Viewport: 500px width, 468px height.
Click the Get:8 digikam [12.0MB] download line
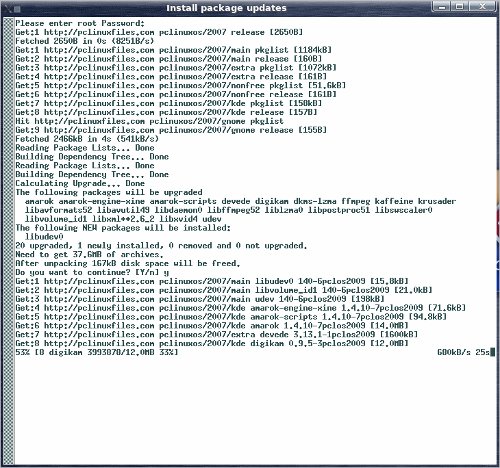pos(212,343)
